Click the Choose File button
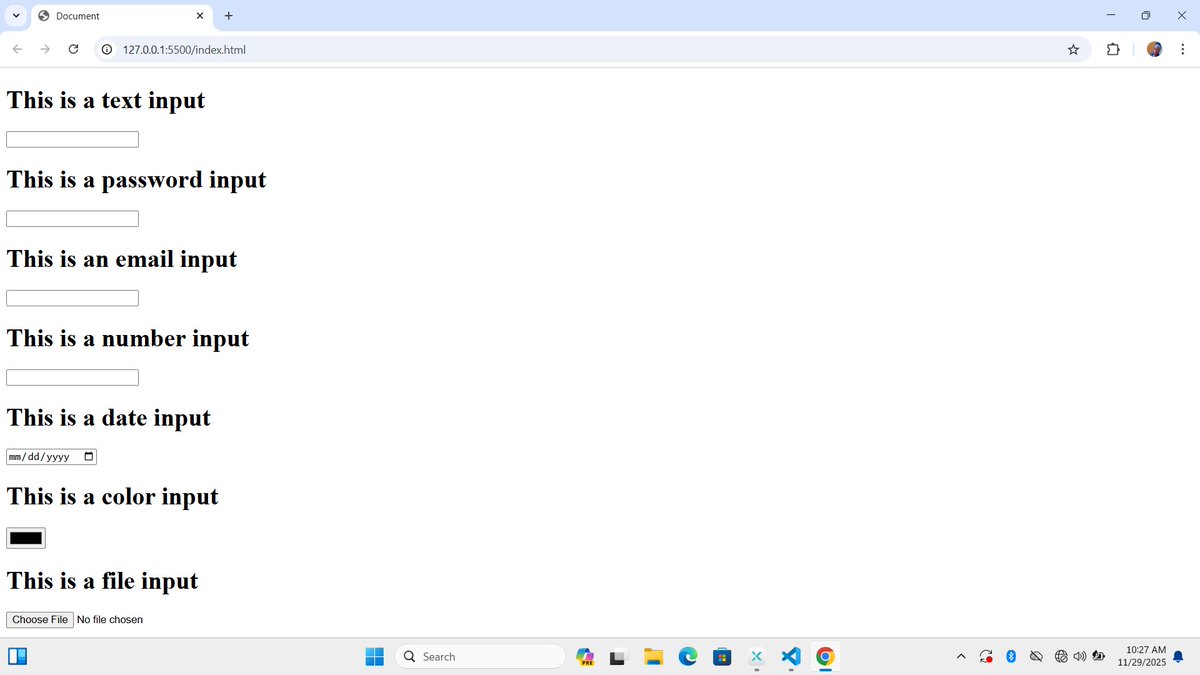This screenshot has width=1200, height=675. click(x=40, y=620)
